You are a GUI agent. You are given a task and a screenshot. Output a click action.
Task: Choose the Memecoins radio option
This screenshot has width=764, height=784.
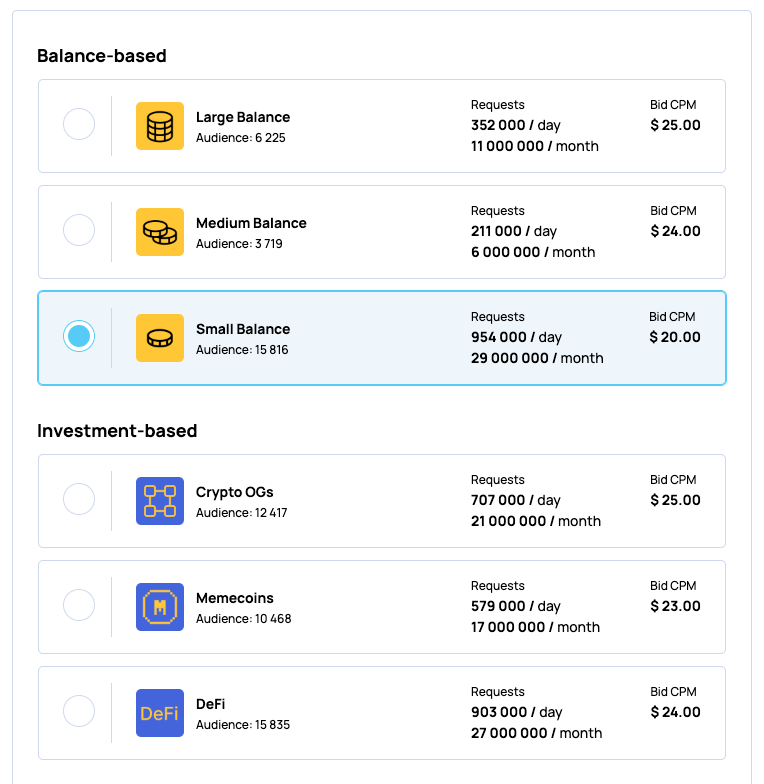tap(79, 605)
